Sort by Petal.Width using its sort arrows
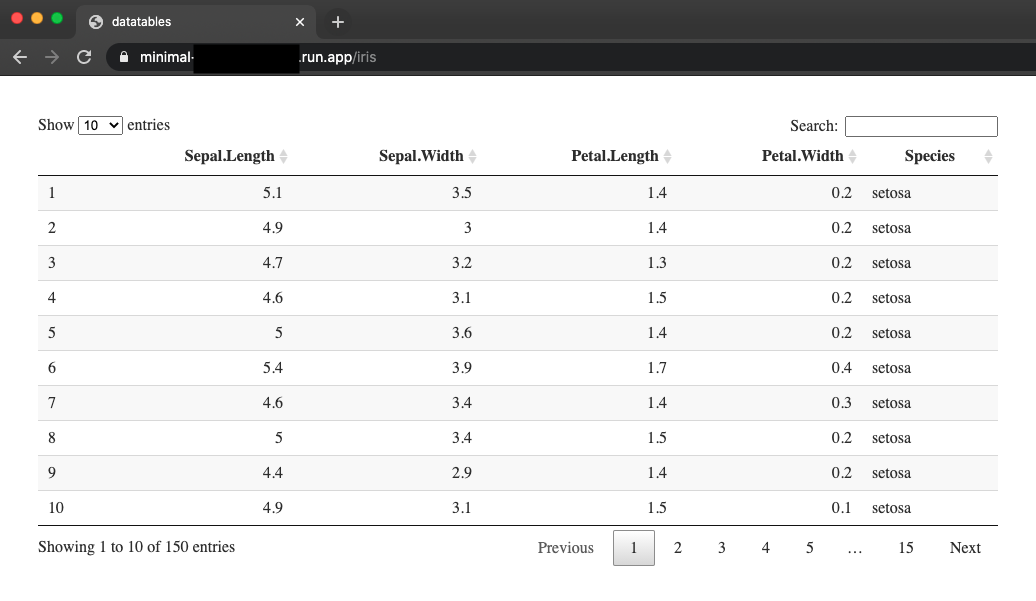The image size is (1036, 601). (x=852, y=157)
